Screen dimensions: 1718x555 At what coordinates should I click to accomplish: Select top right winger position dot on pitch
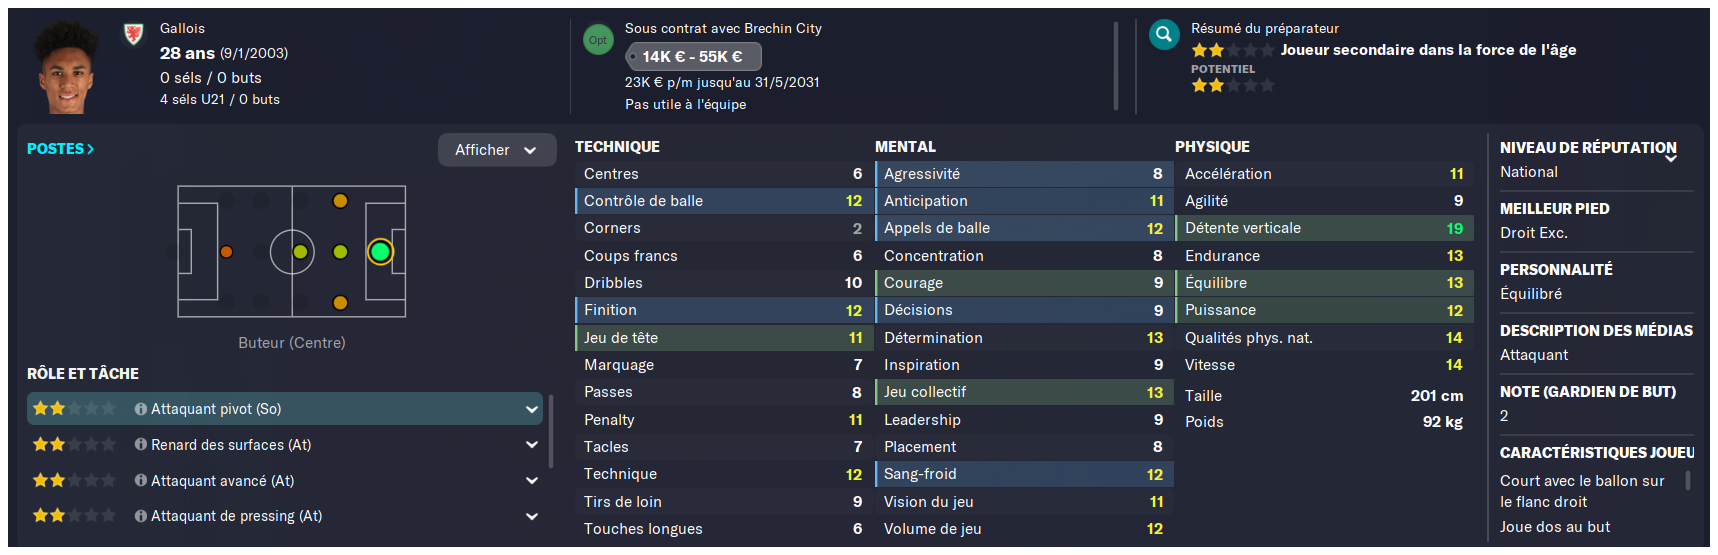(x=340, y=201)
